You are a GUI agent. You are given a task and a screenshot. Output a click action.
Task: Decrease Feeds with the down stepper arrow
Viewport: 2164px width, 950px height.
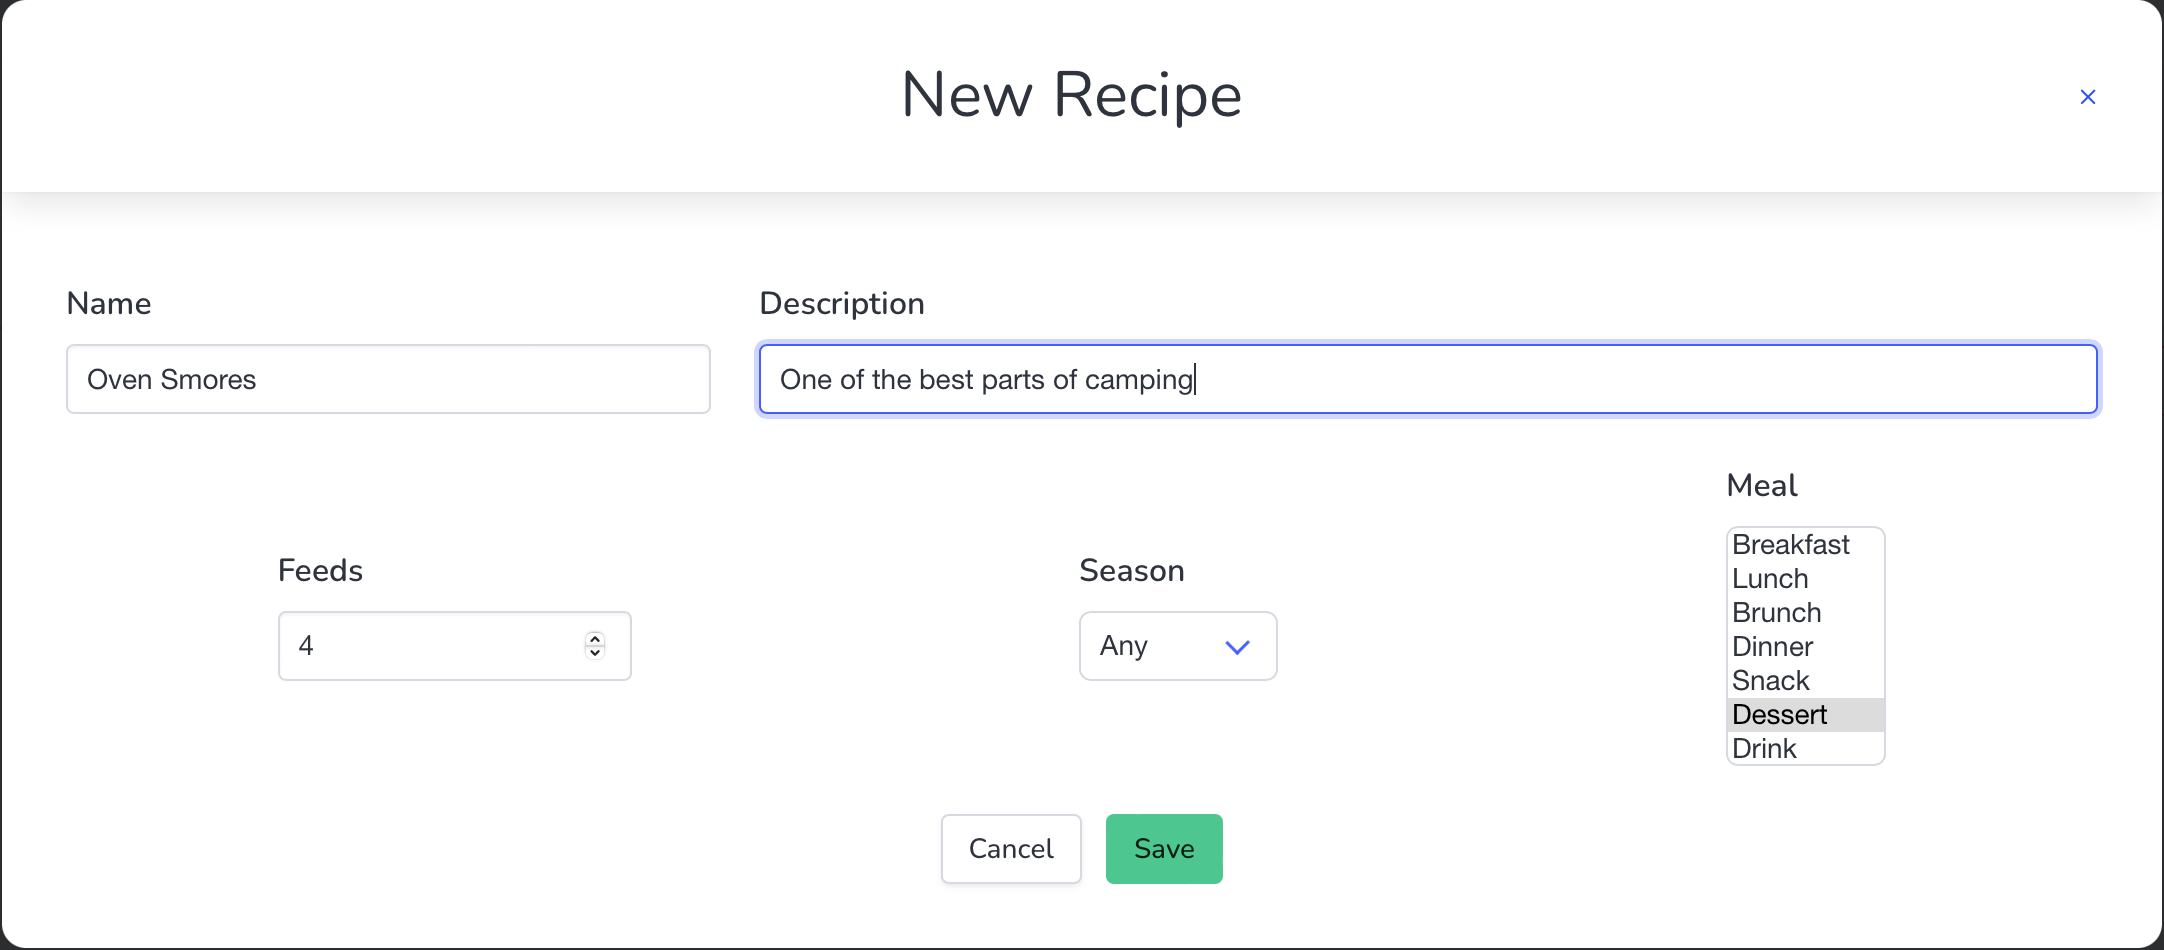tap(595, 654)
